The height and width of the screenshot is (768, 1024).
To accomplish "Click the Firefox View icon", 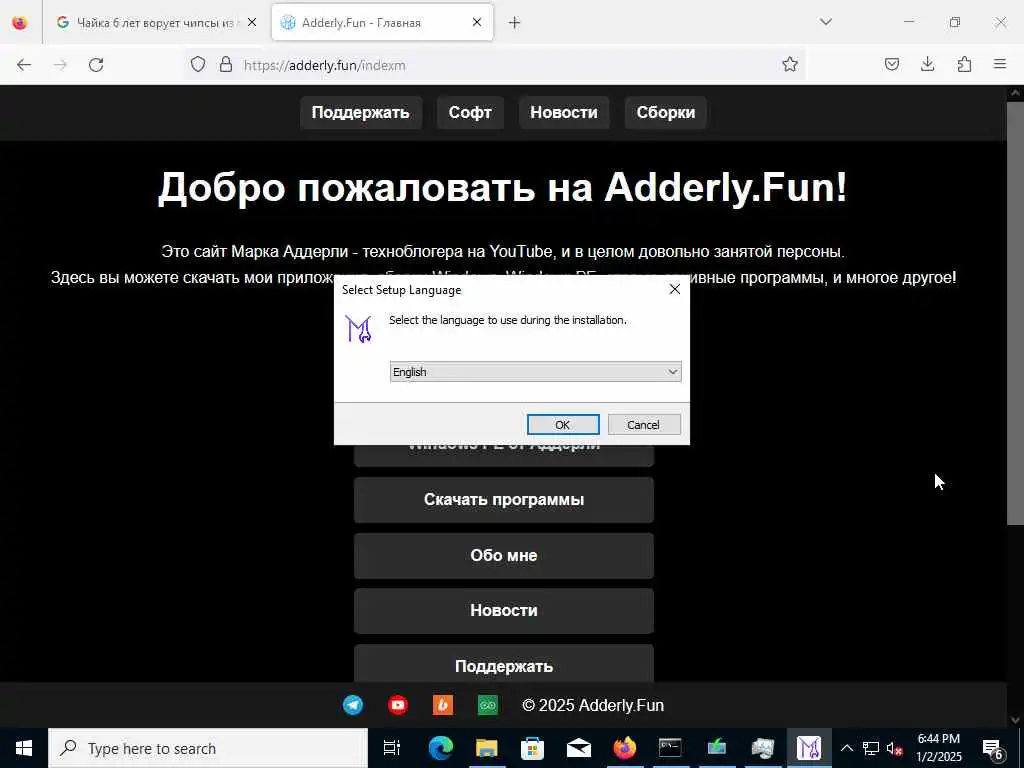I will pos(20,23).
